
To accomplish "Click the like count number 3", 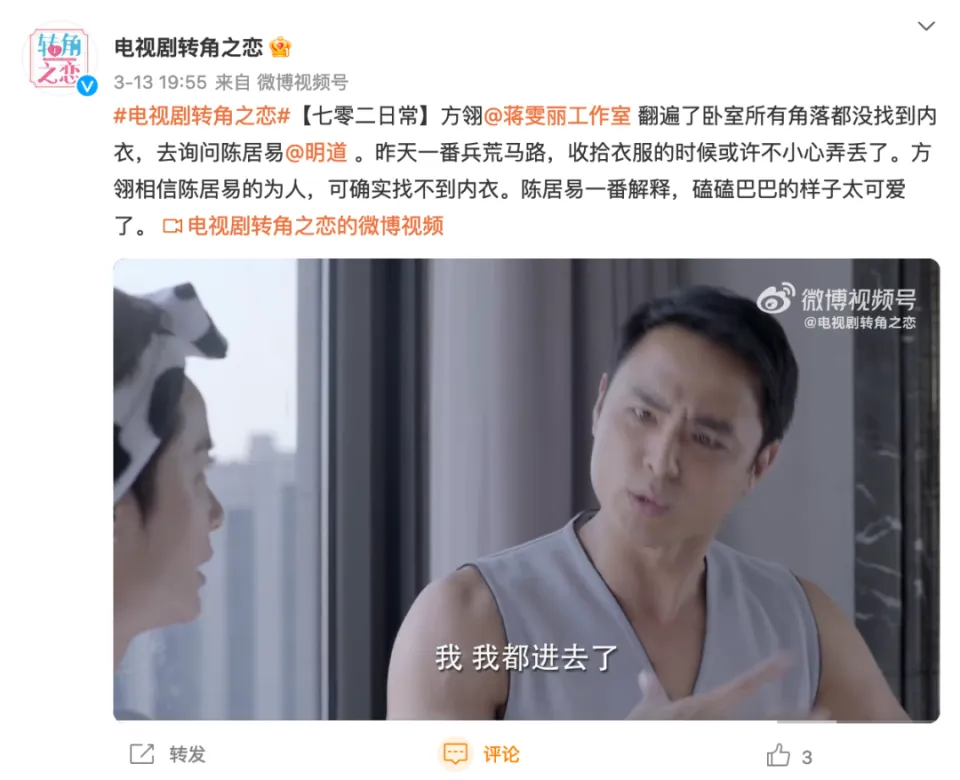I will pos(807,758).
